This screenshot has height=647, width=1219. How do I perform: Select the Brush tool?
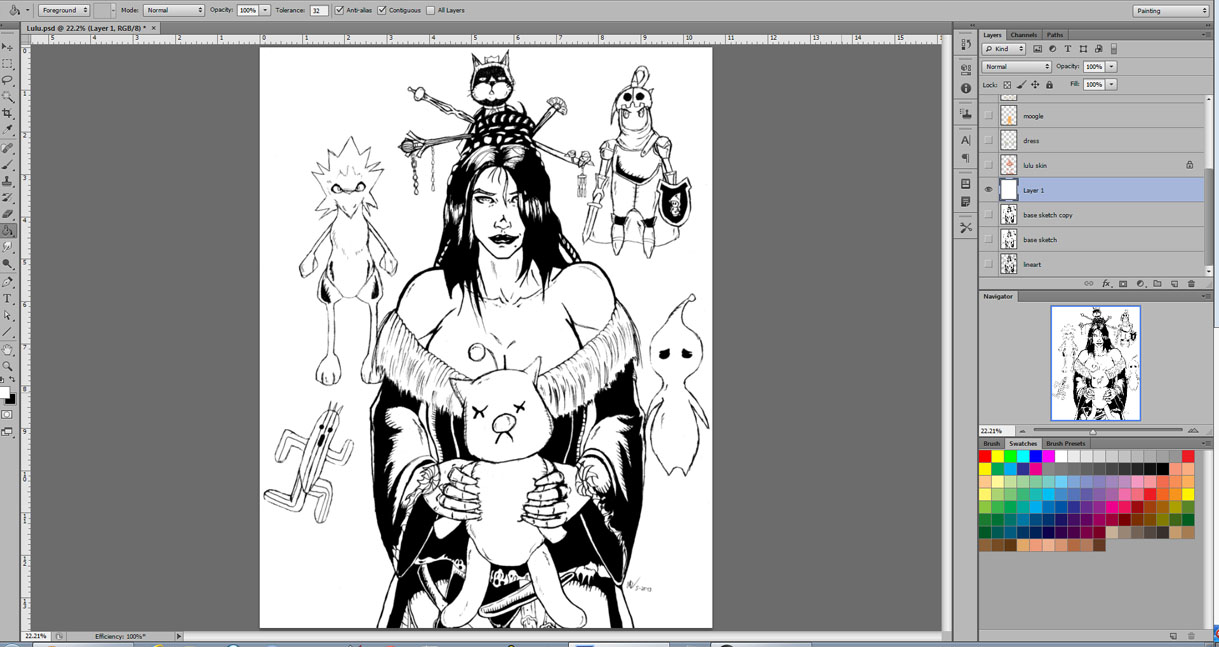pyautogui.click(x=8, y=165)
